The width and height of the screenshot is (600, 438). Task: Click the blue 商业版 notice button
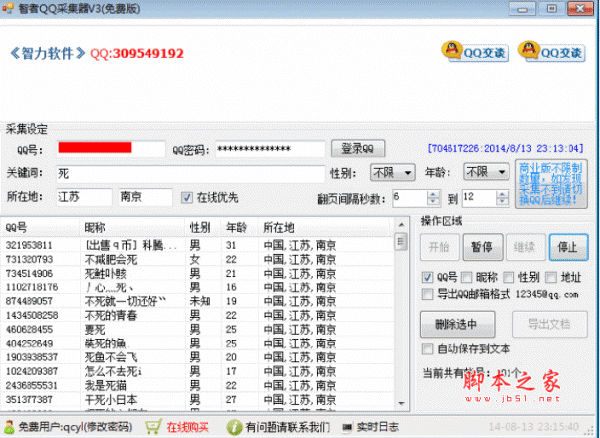(x=551, y=184)
